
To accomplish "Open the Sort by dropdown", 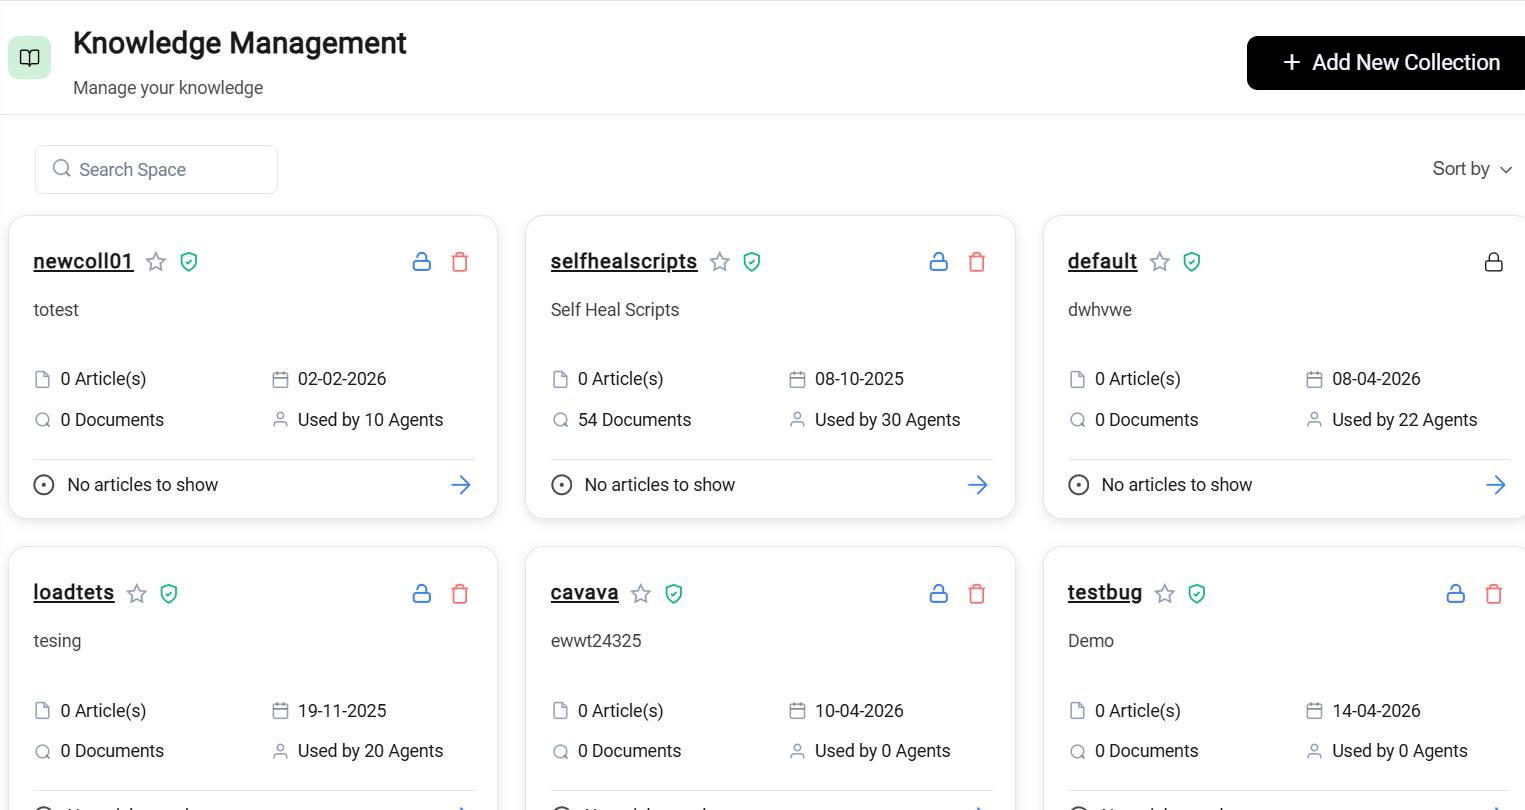I will click(x=1472, y=169).
